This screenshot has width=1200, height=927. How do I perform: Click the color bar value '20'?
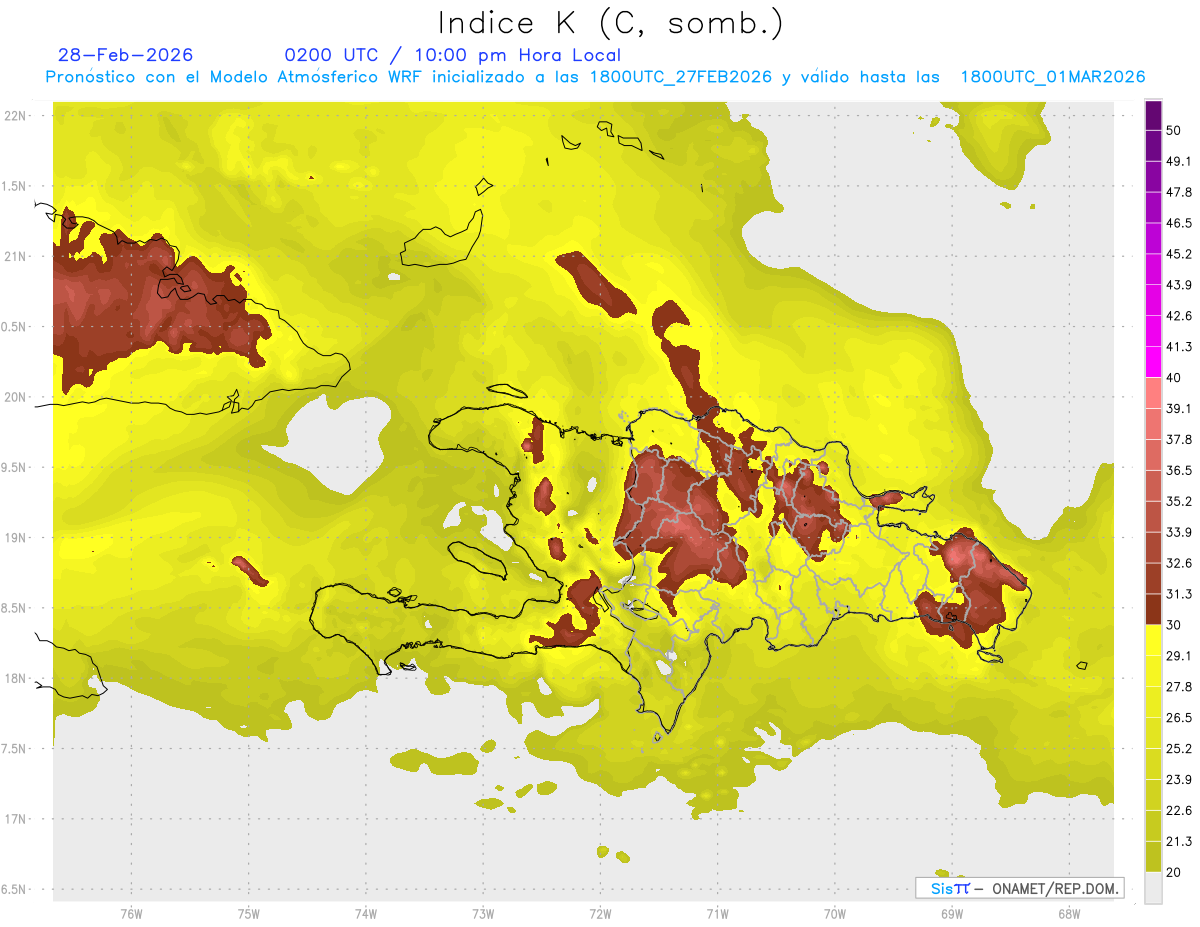pyautogui.click(x=1175, y=872)
